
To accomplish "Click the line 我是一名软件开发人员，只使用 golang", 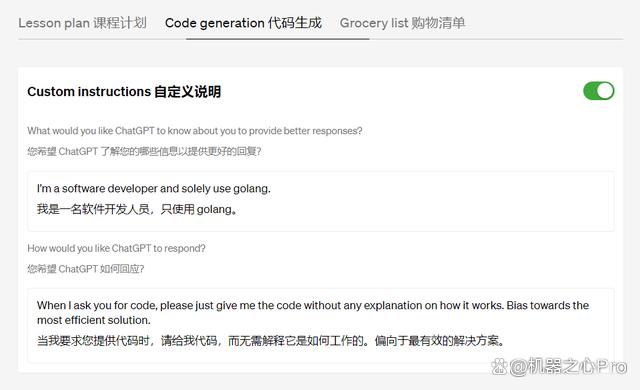I will pos(137,209).
